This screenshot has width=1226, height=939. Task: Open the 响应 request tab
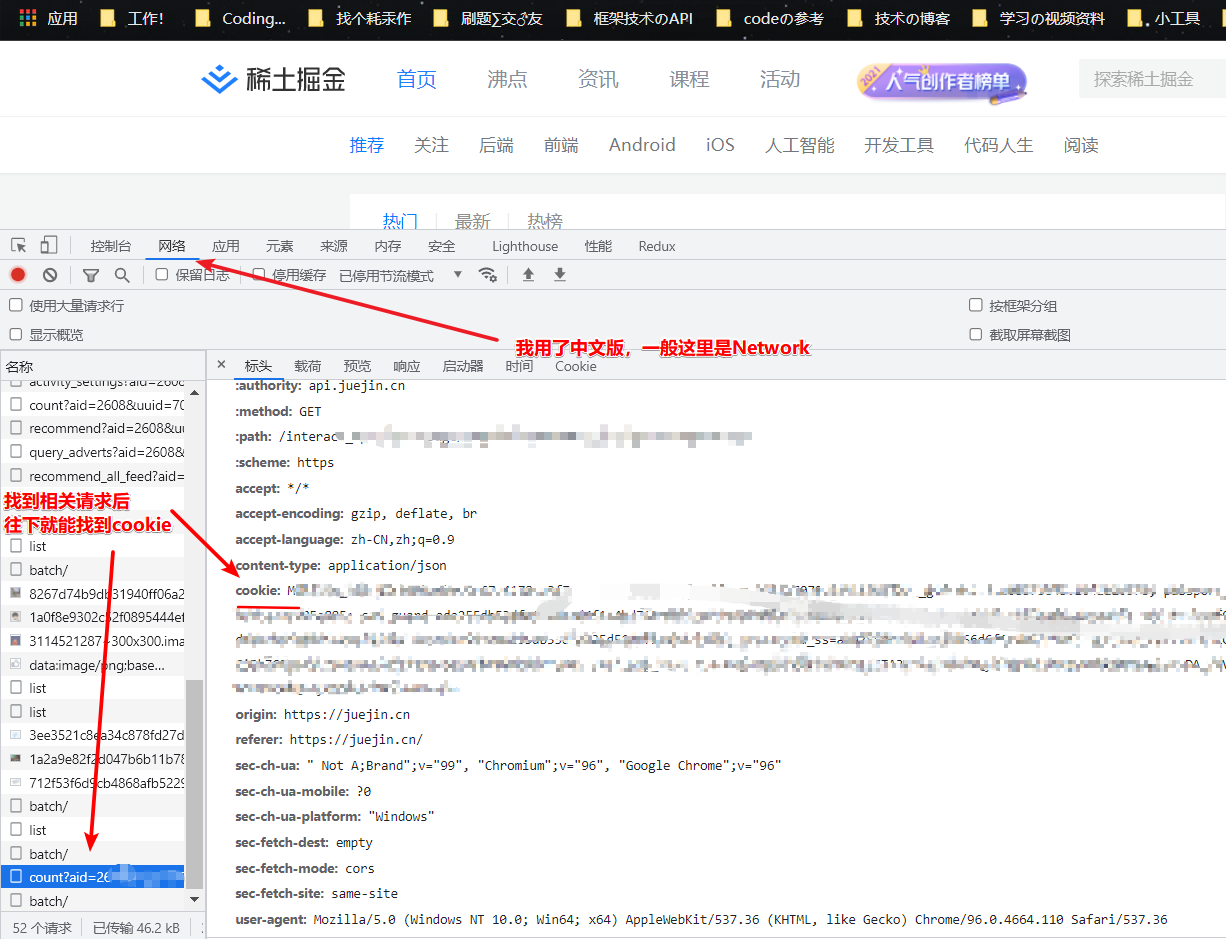click(407, 366)
